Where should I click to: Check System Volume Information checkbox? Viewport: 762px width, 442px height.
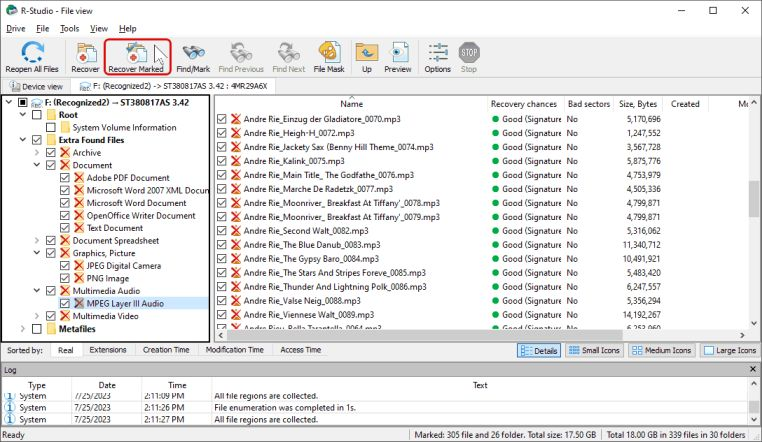tap(51, 128)
